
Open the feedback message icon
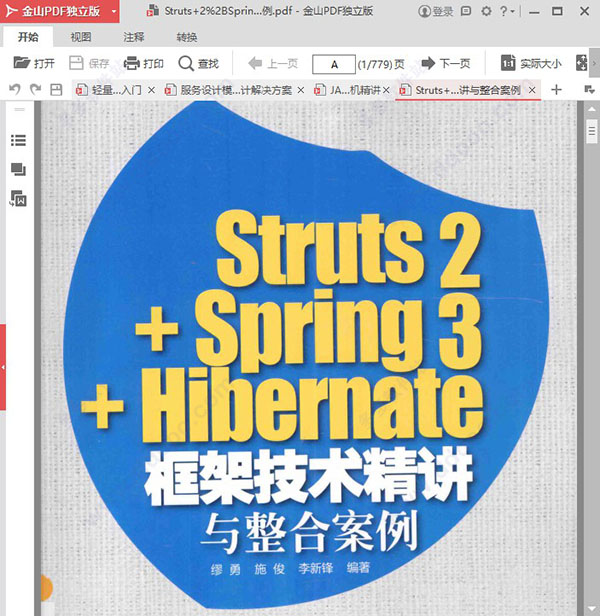466,11
